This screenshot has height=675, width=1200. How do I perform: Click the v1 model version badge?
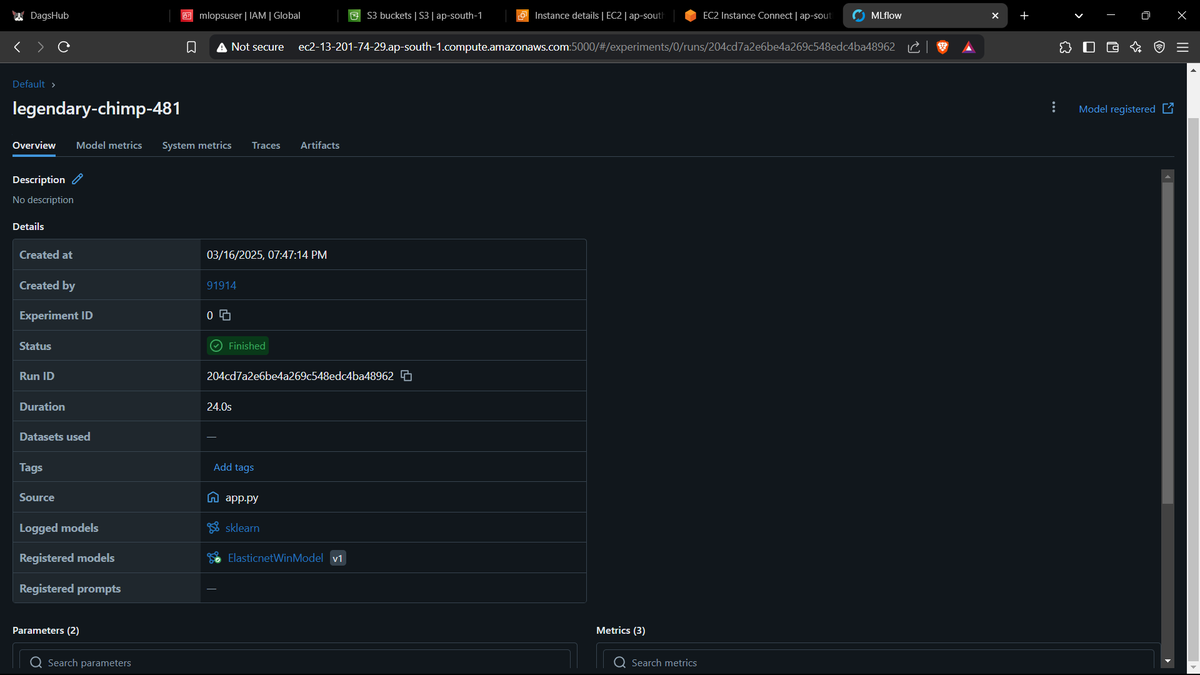click(338, 558)
